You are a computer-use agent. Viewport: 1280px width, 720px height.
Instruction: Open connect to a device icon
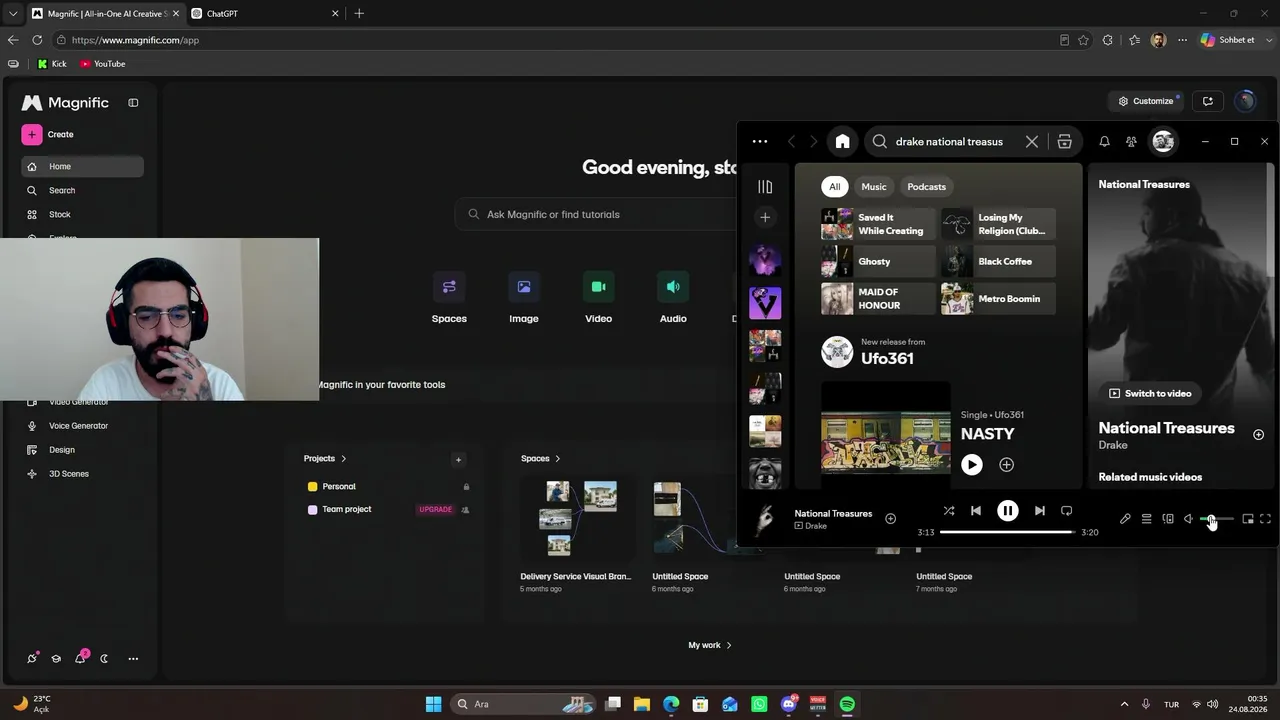click(x=1168, y=519)
